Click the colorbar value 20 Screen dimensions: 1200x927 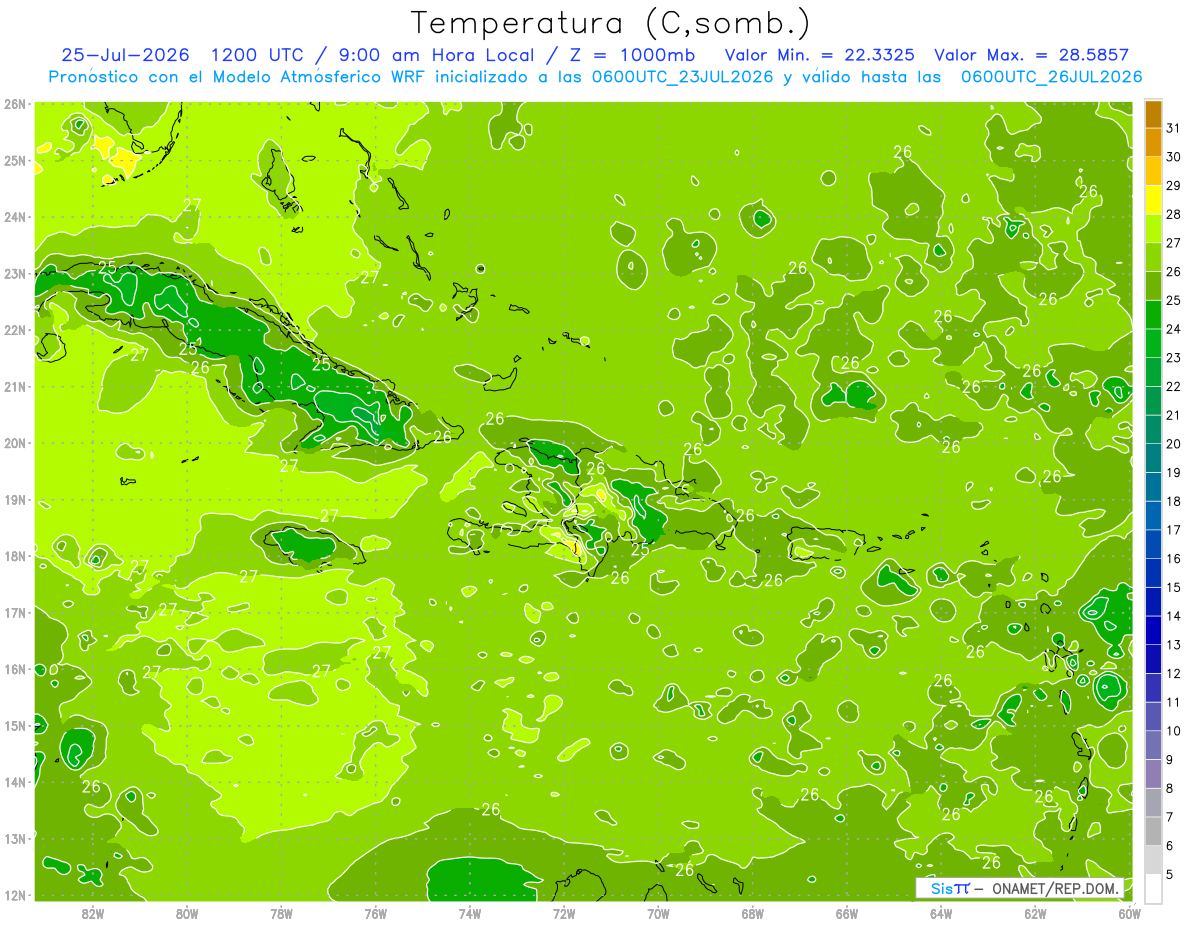(1173, 444)
